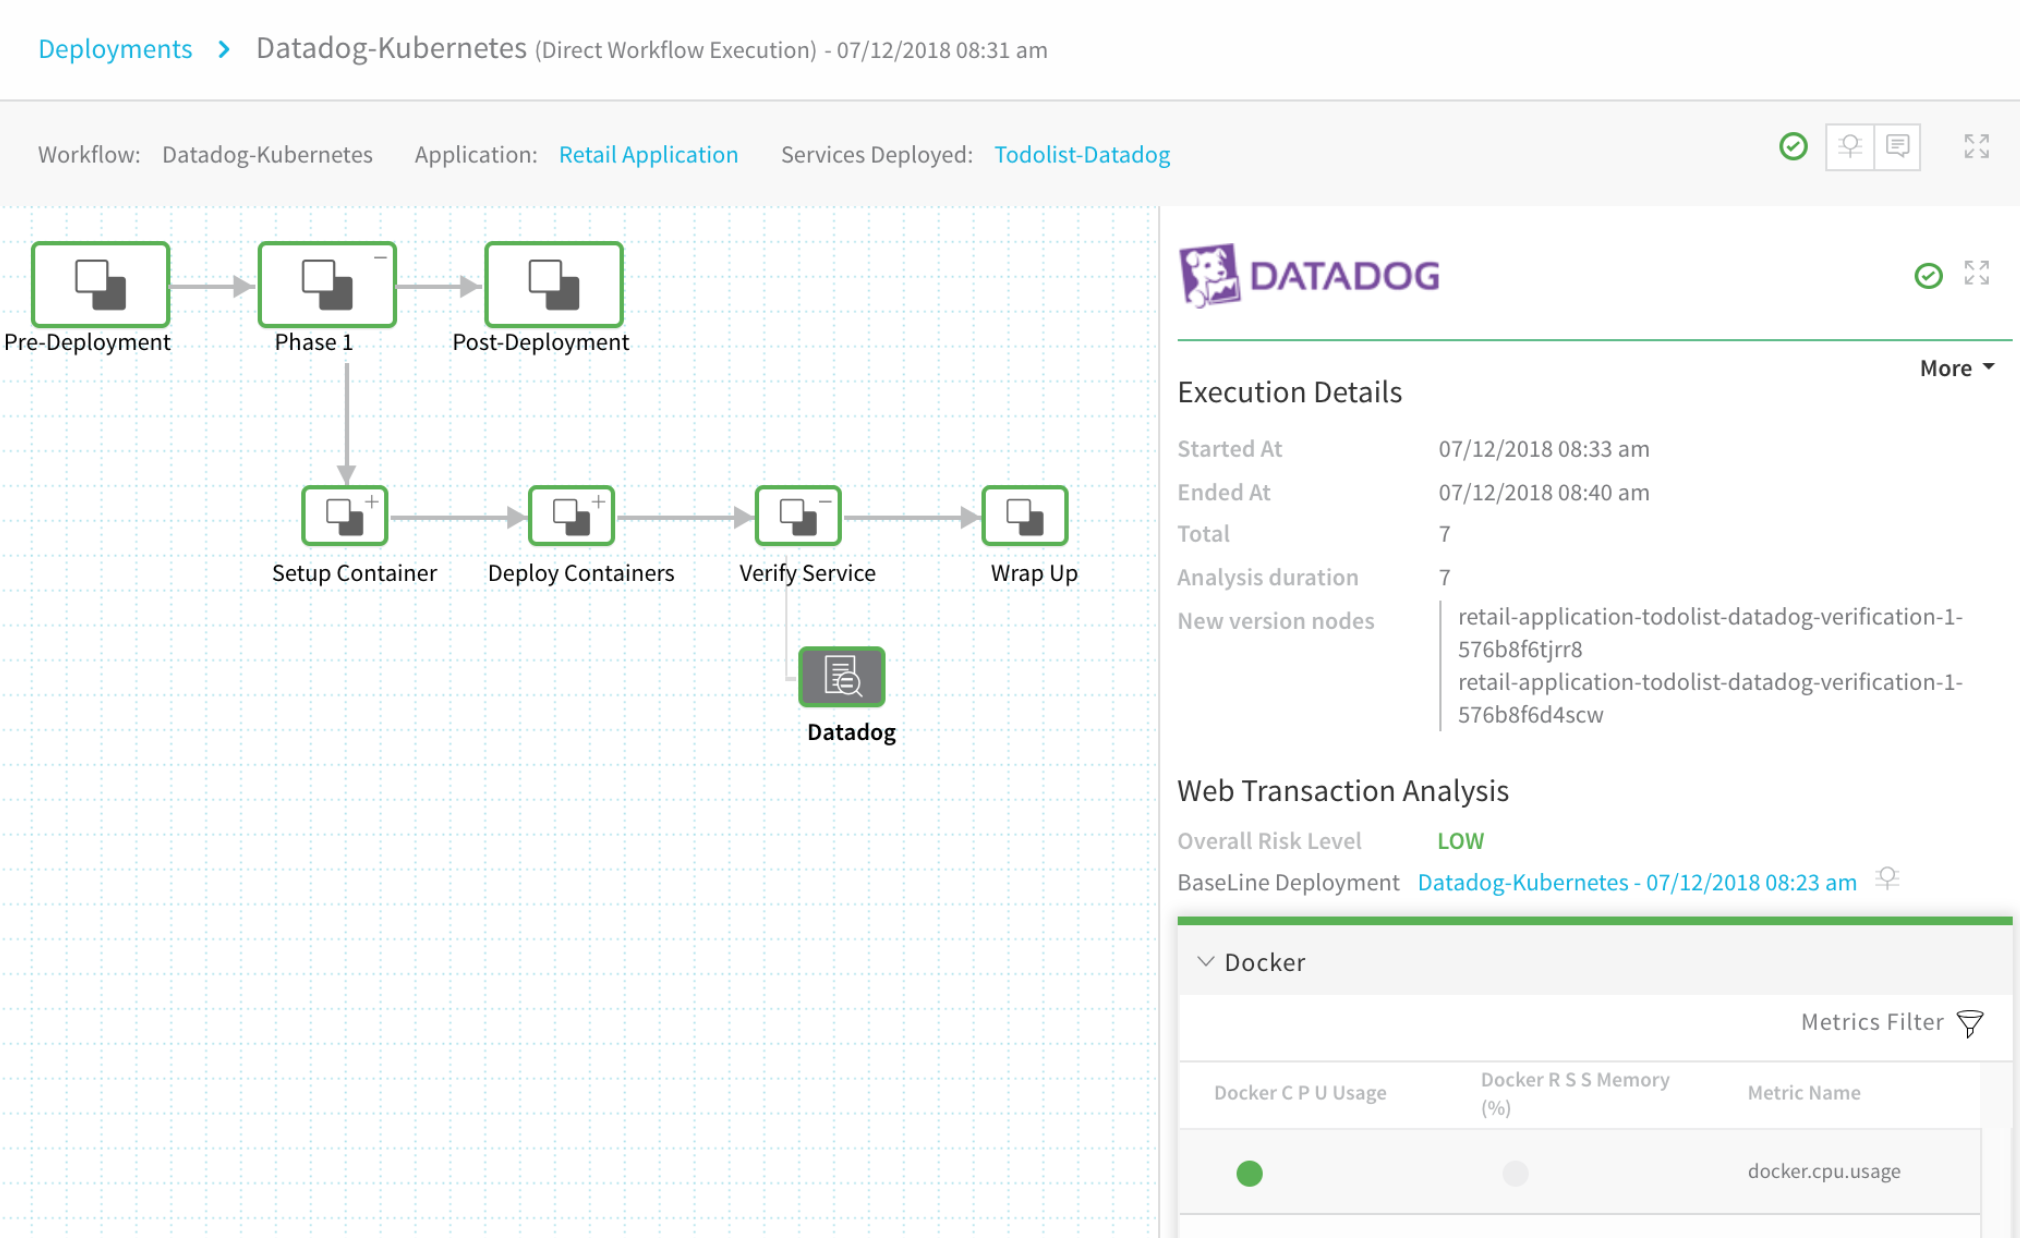Click the Metric Name column header
The width and height of the screenshot is (2020, 1238).
[x=1804, y=1093]
